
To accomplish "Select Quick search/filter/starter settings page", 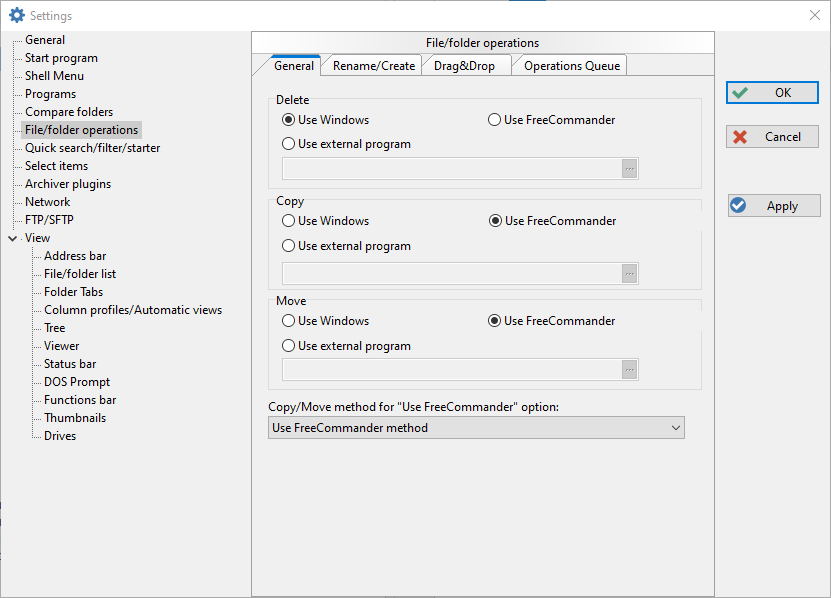I will [92, 148].
